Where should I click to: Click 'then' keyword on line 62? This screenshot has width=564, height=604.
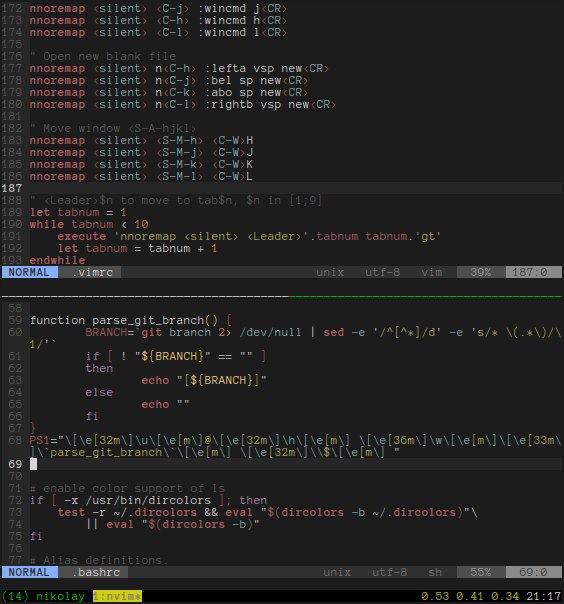(x=99, y=368)
